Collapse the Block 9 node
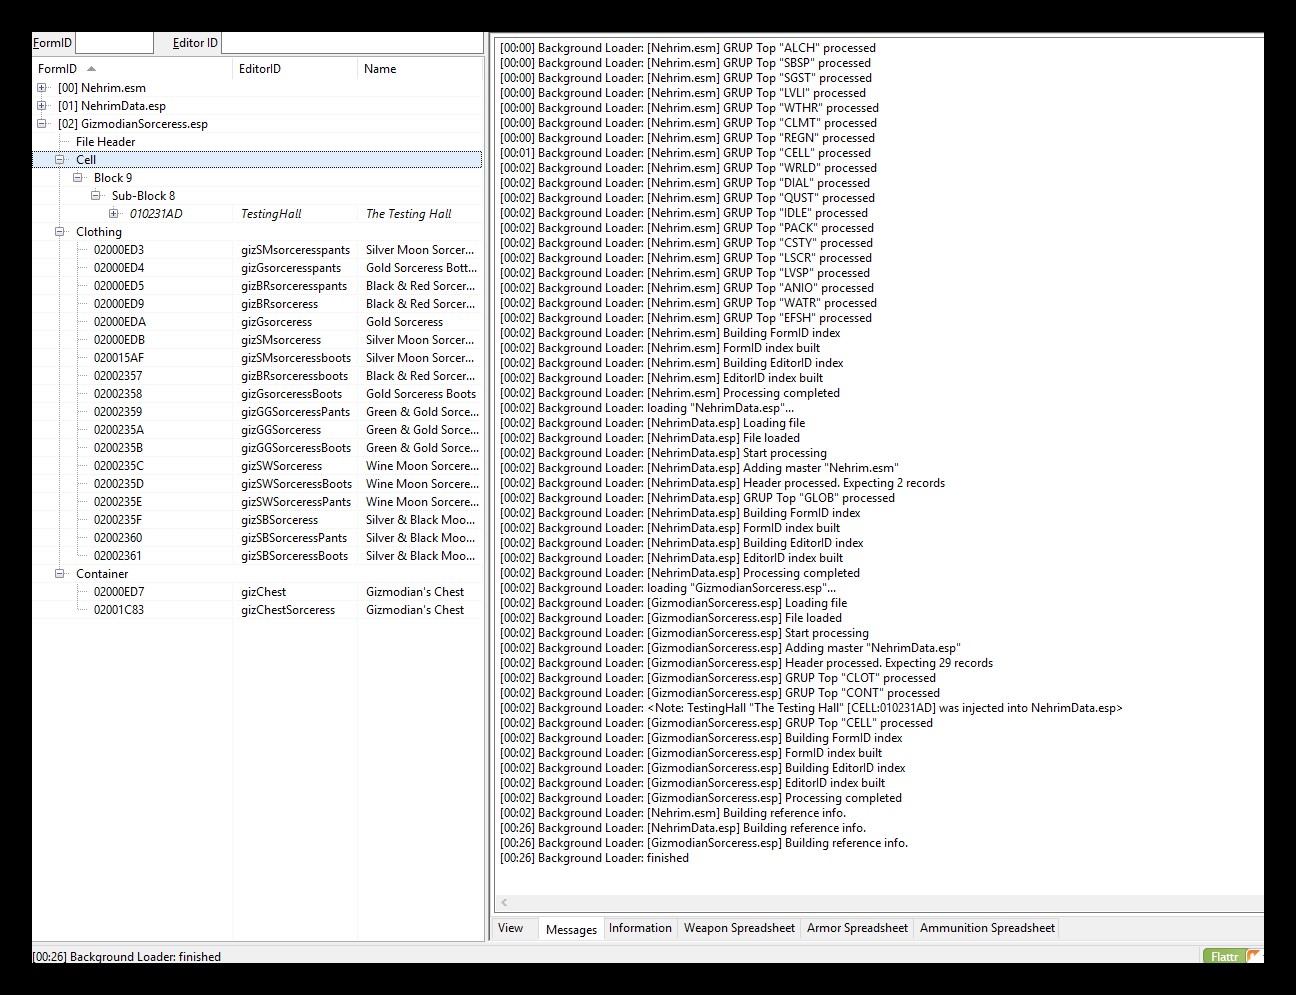The height and width of the screenshot is (995, 1296). point(78,178)
